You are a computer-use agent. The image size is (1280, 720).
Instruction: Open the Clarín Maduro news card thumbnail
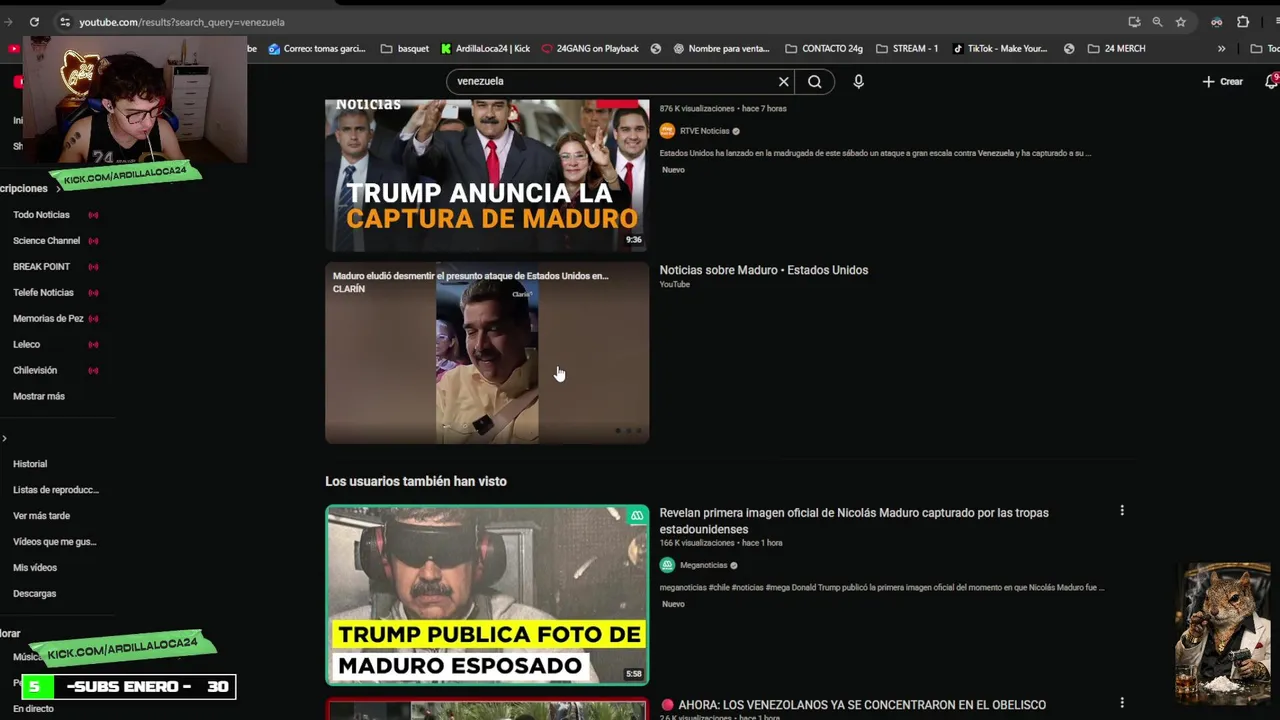pyautogui.click(x=487, y=353)
